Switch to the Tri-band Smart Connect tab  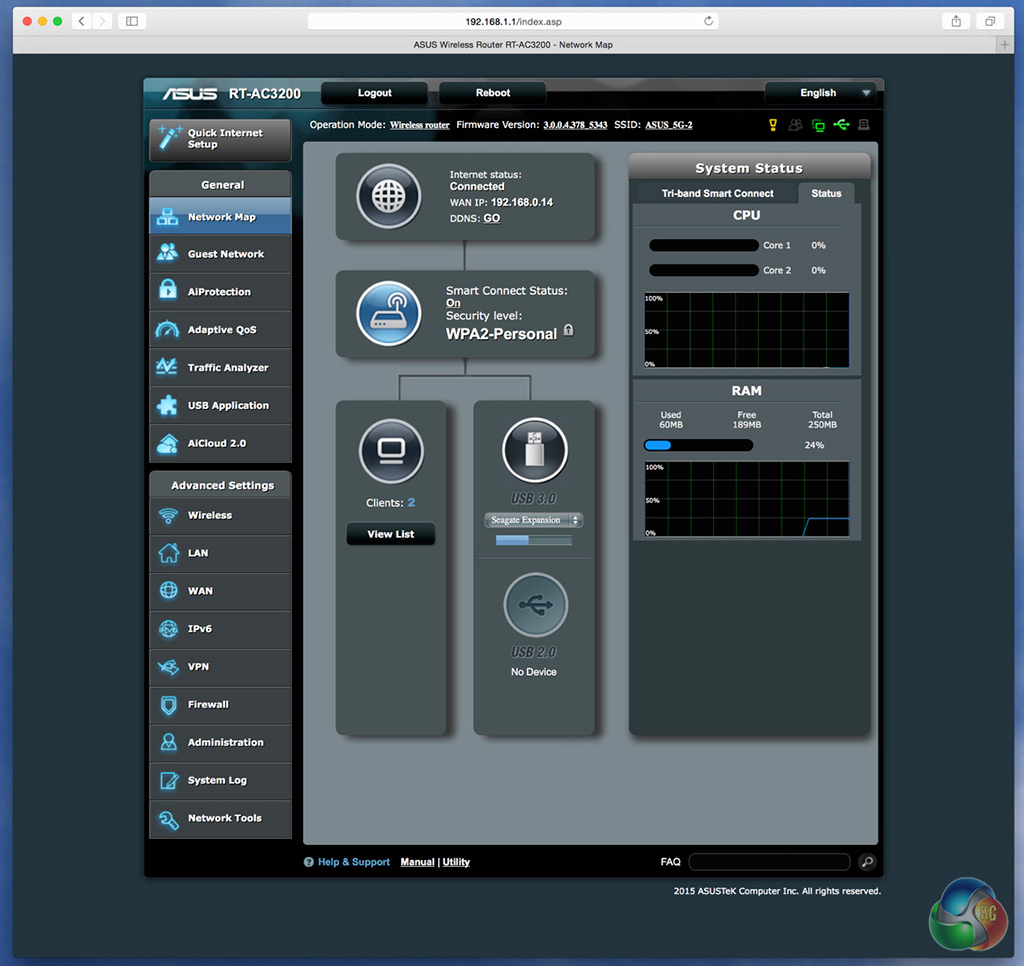pos(717,193)
